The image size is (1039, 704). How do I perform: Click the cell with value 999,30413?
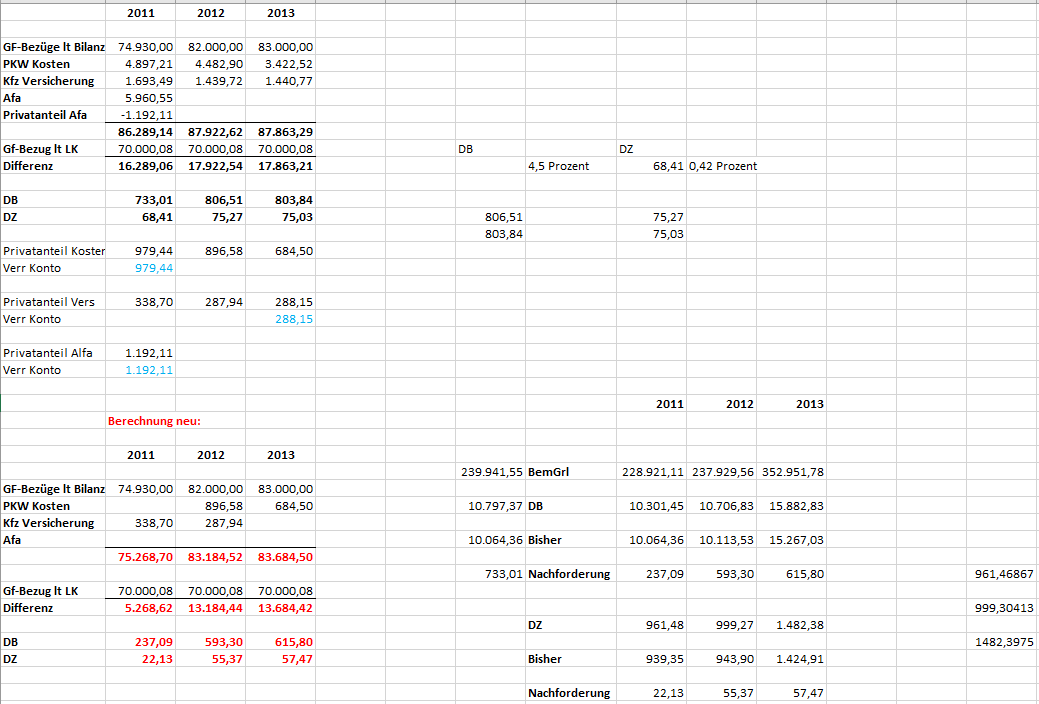(x=1003, y=608)
